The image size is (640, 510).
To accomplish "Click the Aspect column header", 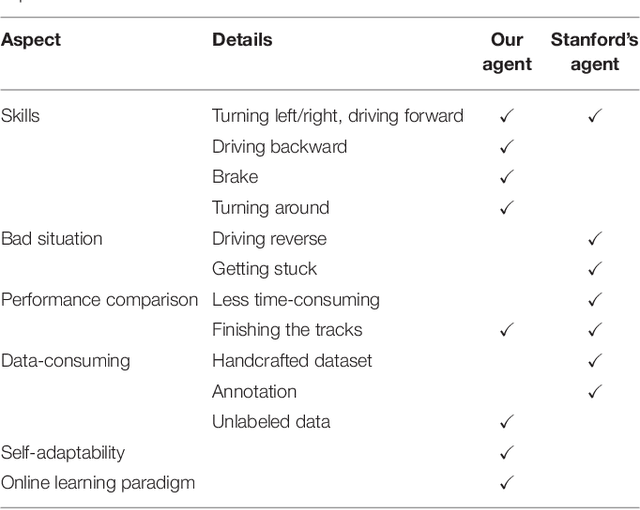I will coord(30,40).
